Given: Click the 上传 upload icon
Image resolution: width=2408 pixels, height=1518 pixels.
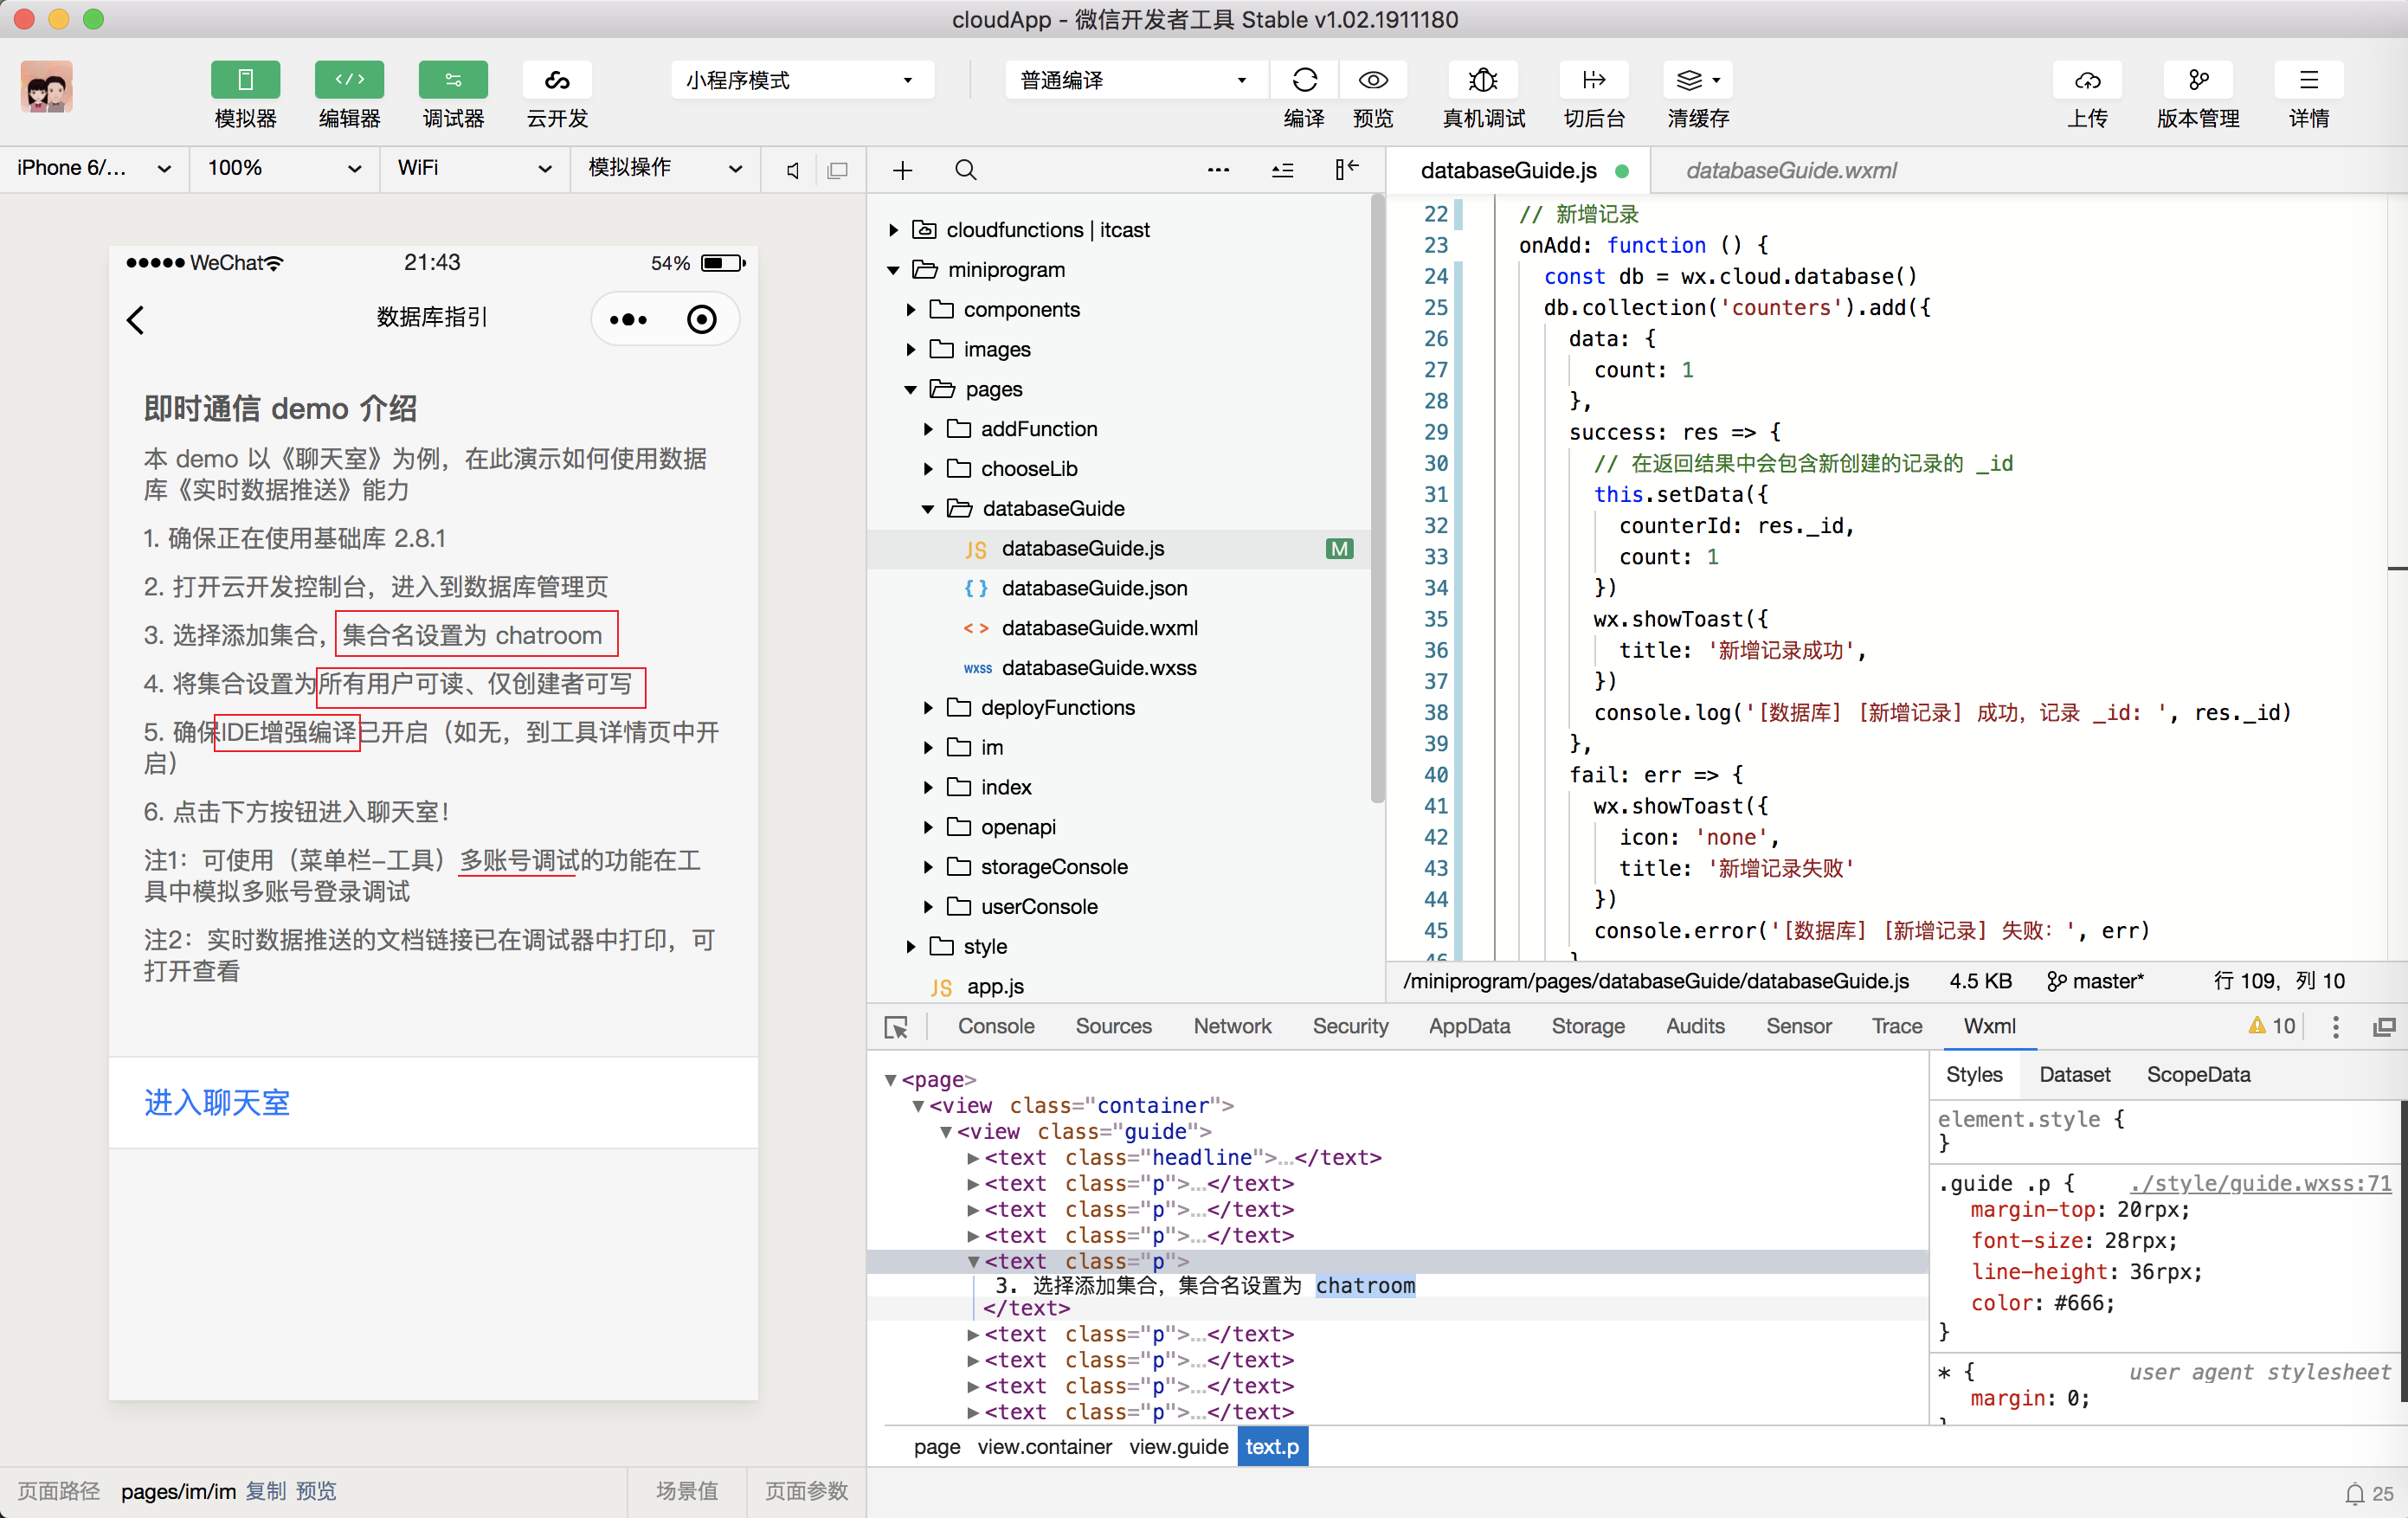Looking at the screenshot, I should click(x=2087, y=80).
